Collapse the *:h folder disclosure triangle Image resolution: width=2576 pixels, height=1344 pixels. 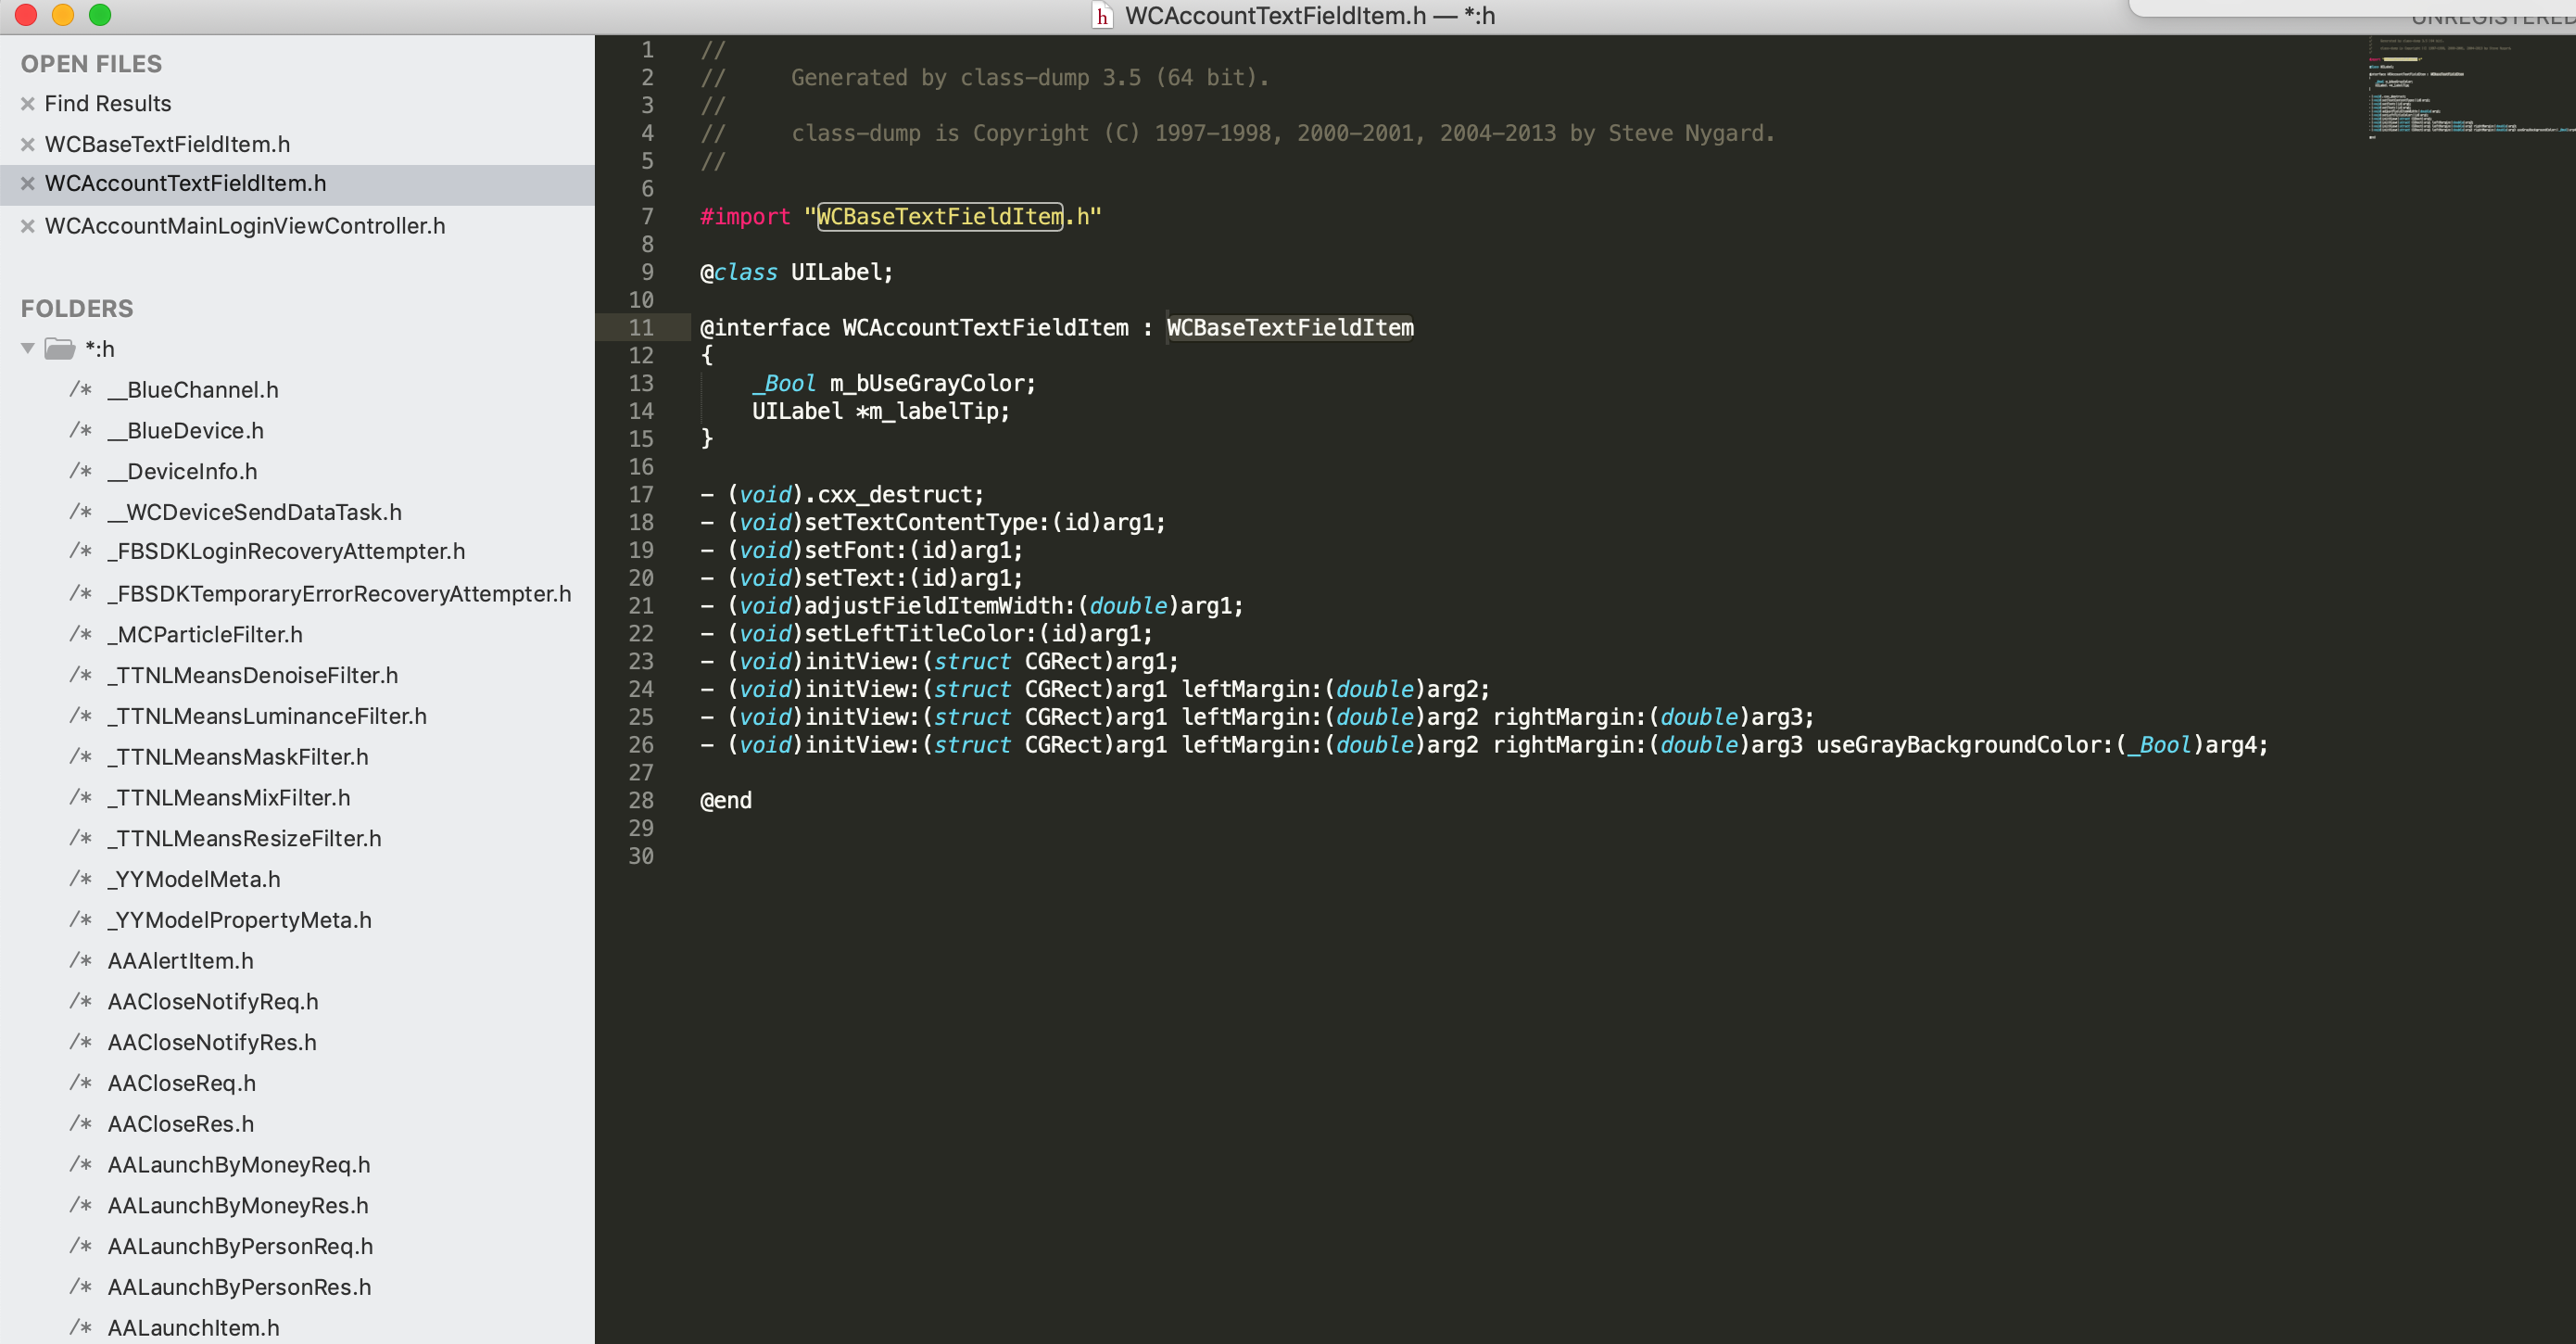(x=28, y=349)
